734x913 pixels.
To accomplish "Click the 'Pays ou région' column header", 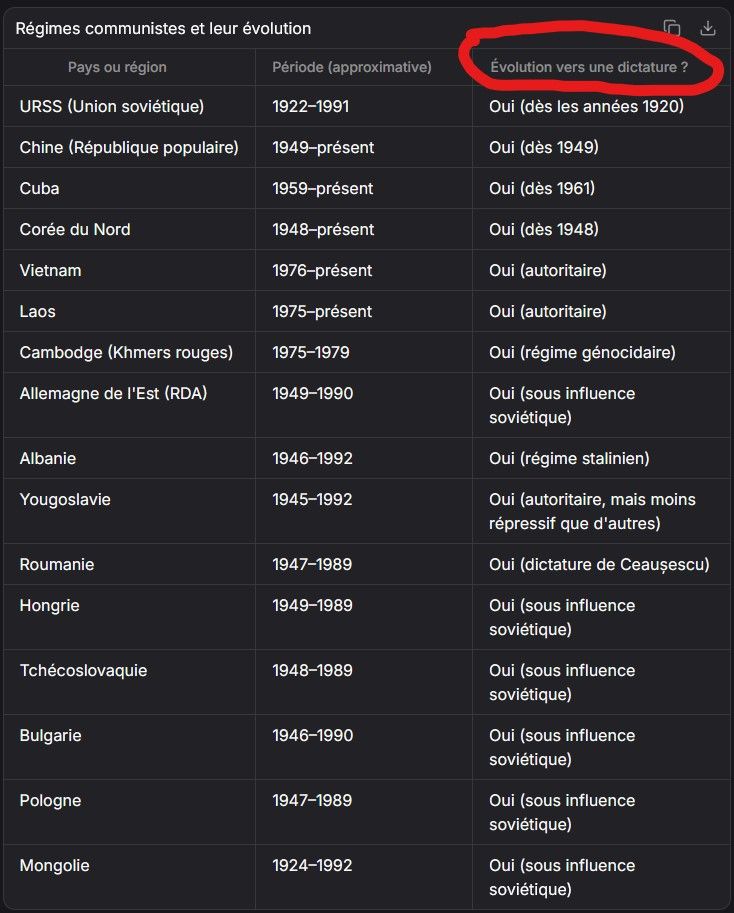I will click(117, 67).
